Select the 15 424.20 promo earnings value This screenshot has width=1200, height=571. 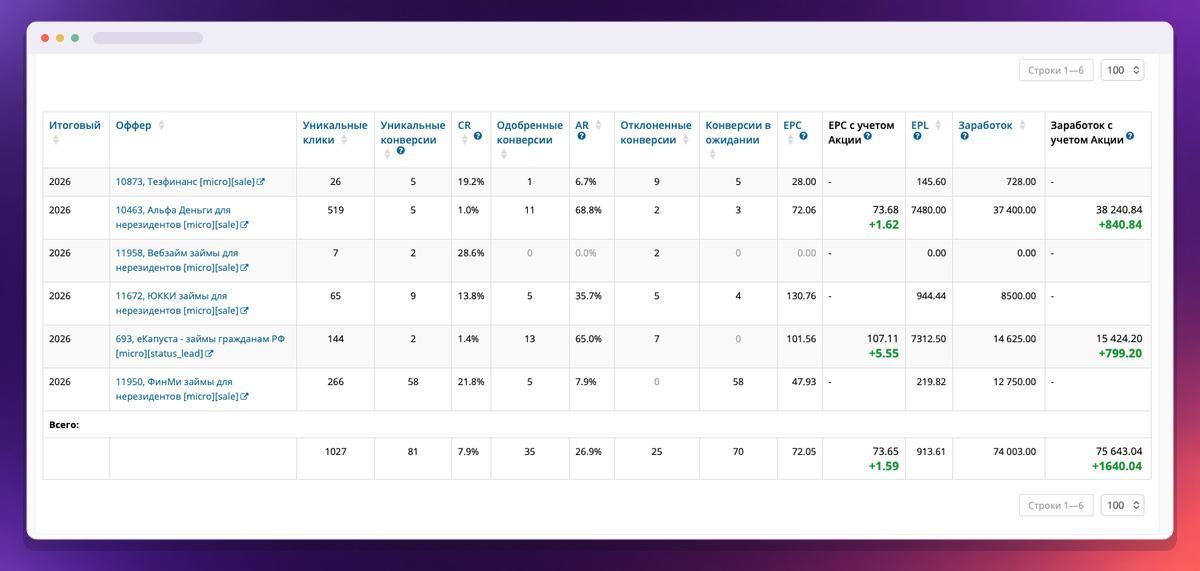pyautogui.click(x=1119, y=339)
